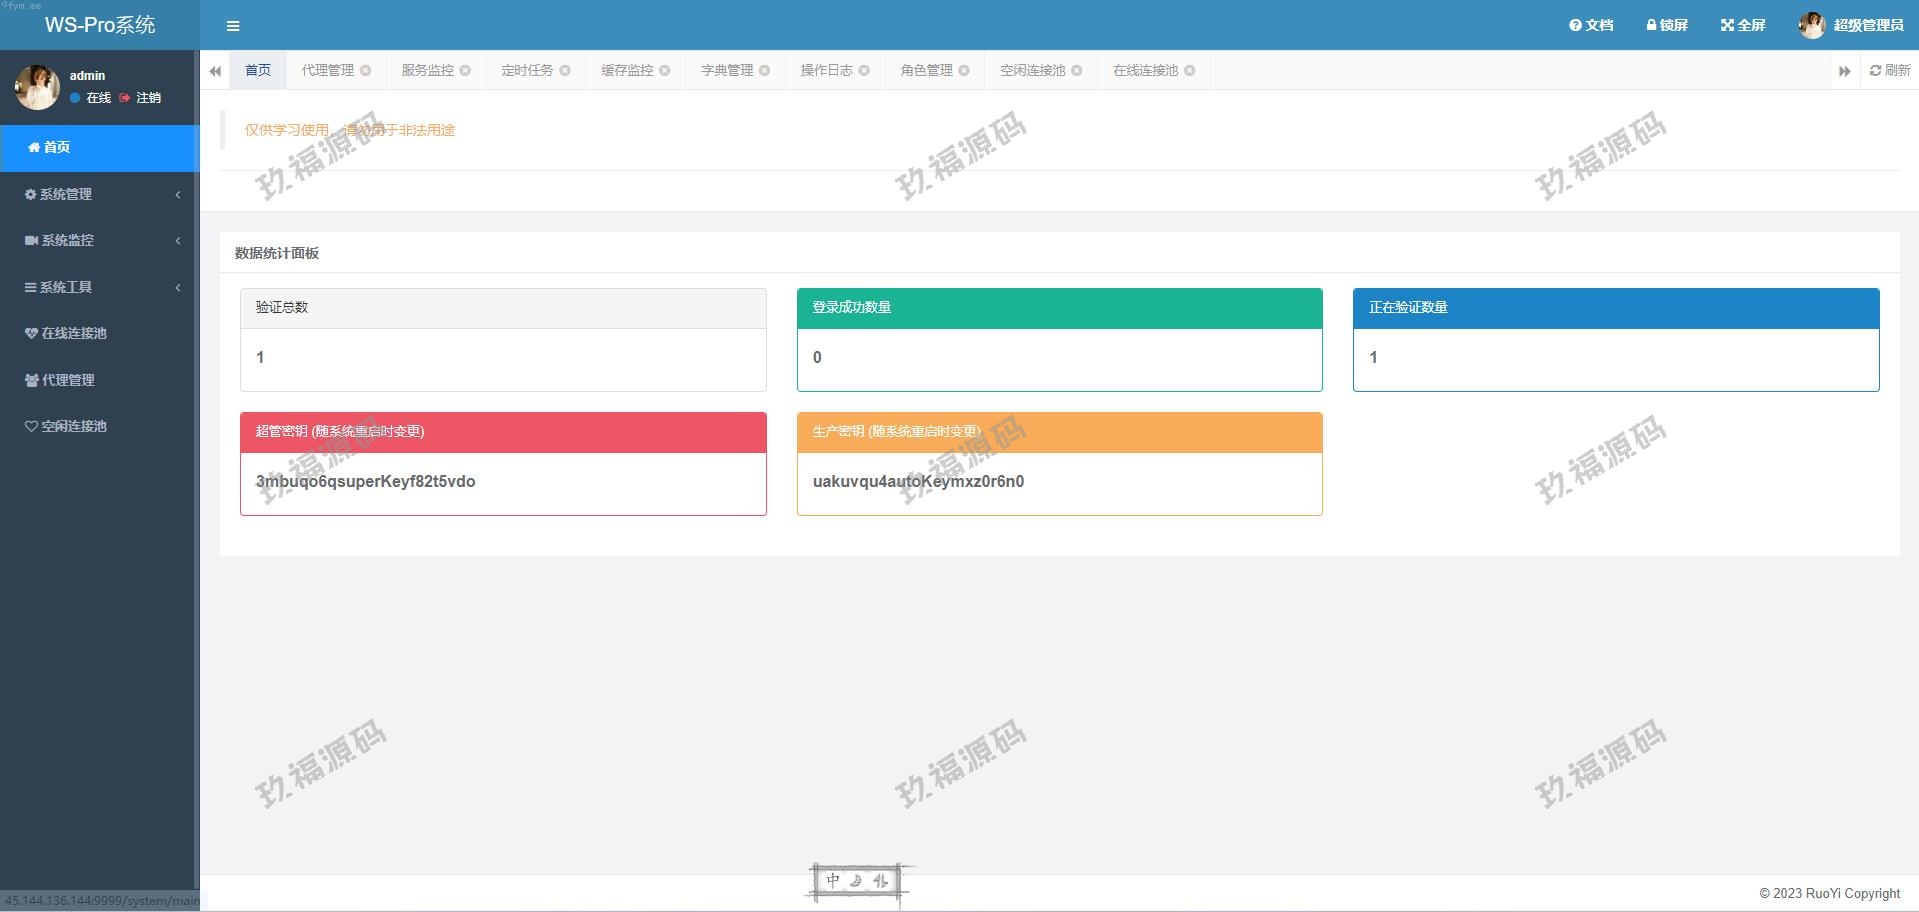The width and height of the screenshot is (1919, 912).
Task: Expand the 系统监控 sidebar menu
Action: (99, 240)
